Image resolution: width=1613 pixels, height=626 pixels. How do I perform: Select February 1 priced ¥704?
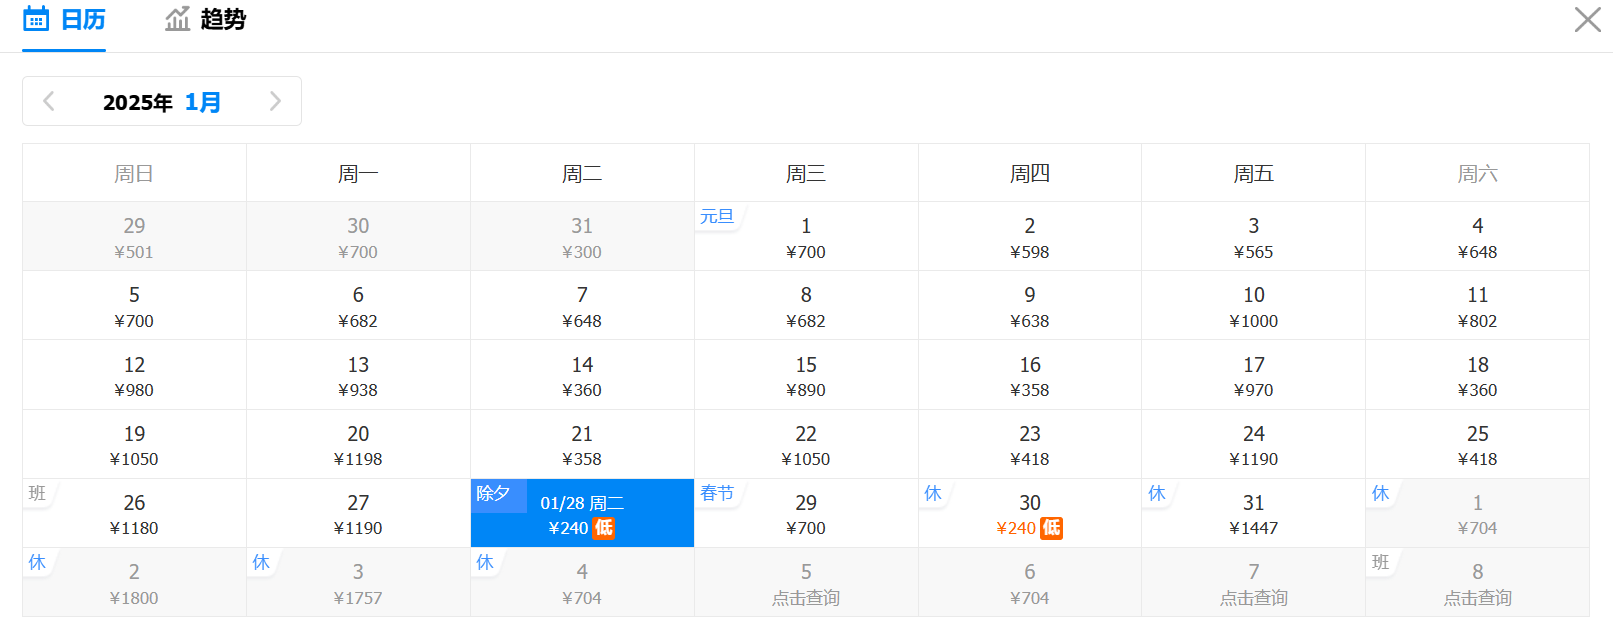[x=1478, y=513]
